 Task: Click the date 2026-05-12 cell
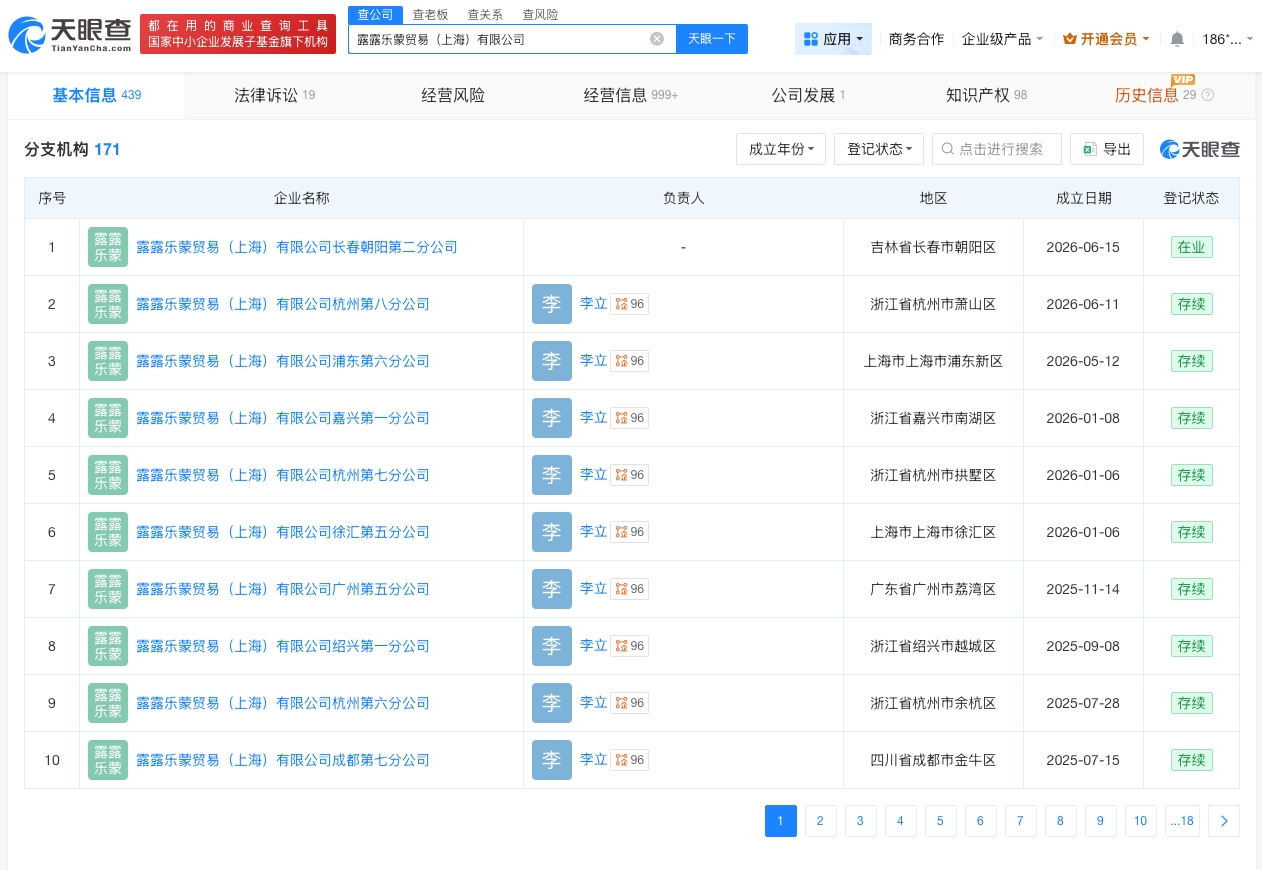click(x=1083, y=361)
